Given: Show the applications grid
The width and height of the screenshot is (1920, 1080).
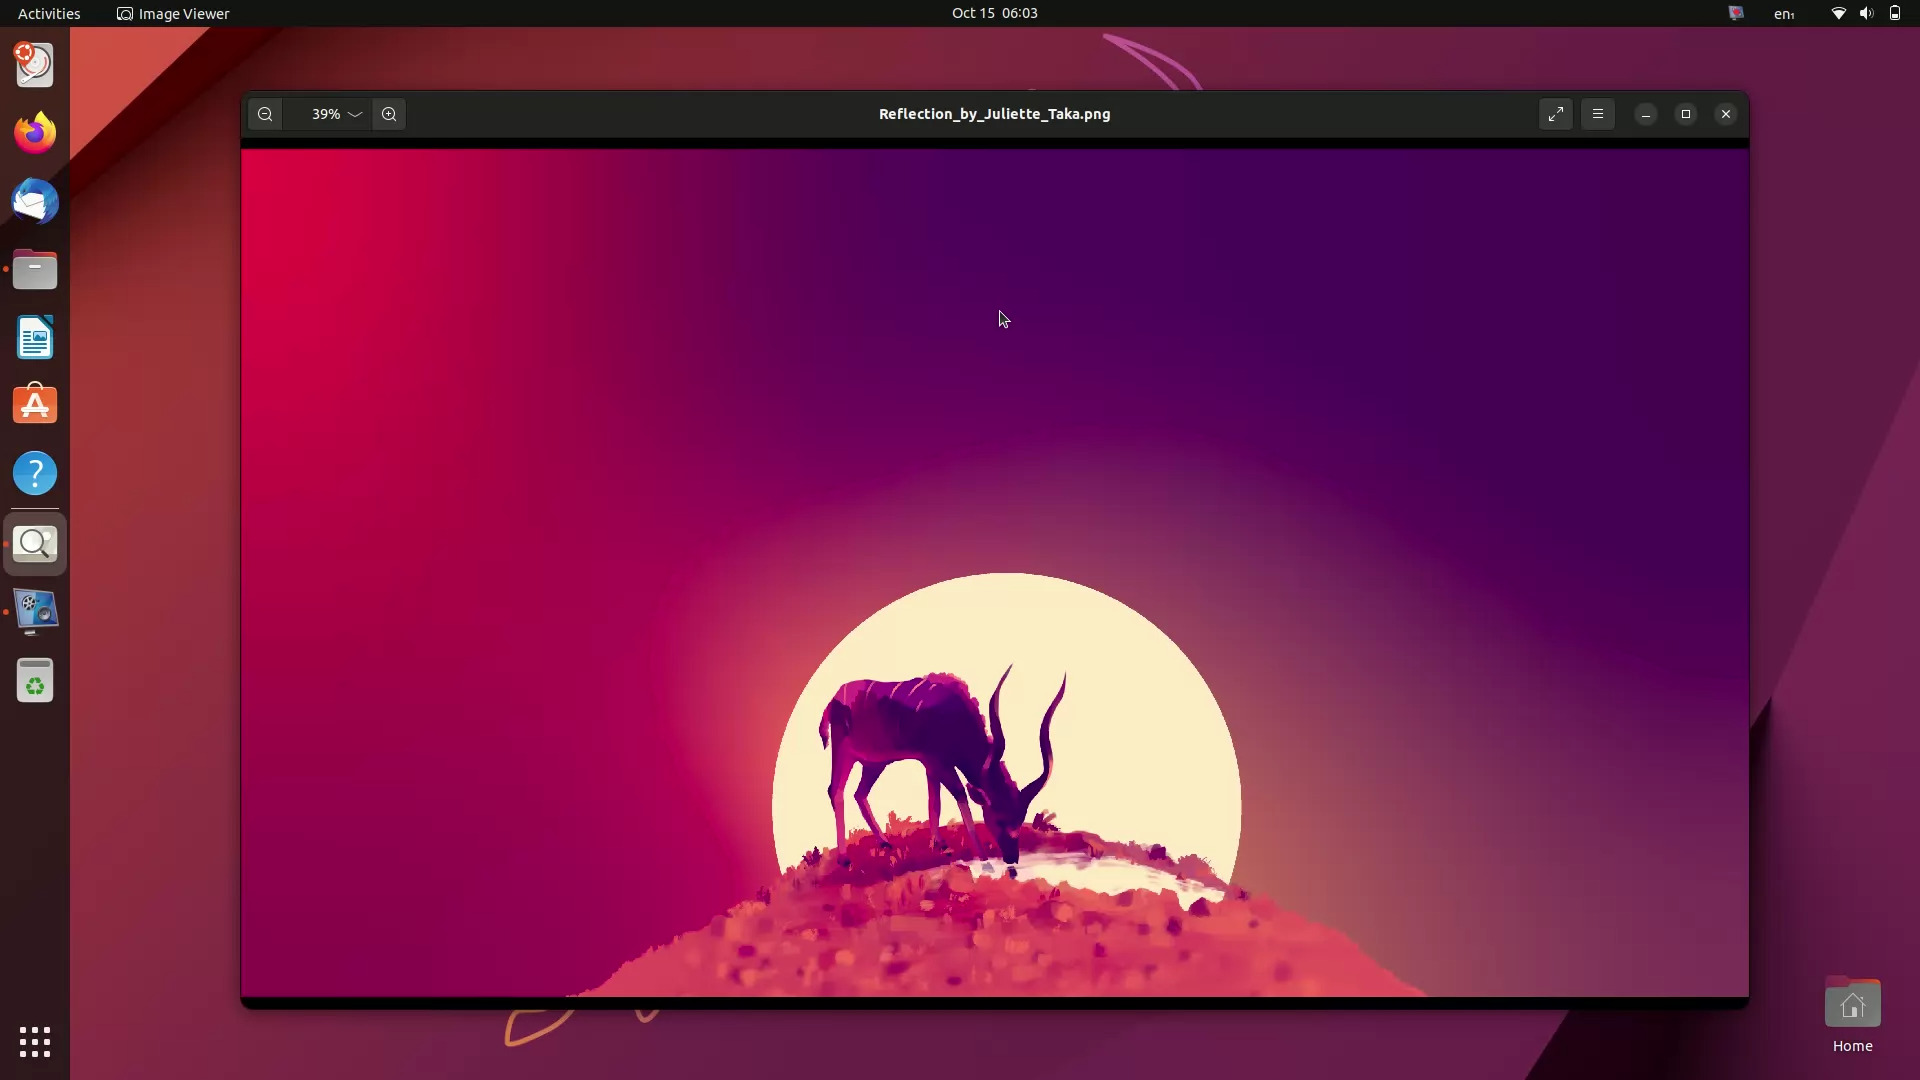Looking at the screenshot, I should [x=34, y=1042].
